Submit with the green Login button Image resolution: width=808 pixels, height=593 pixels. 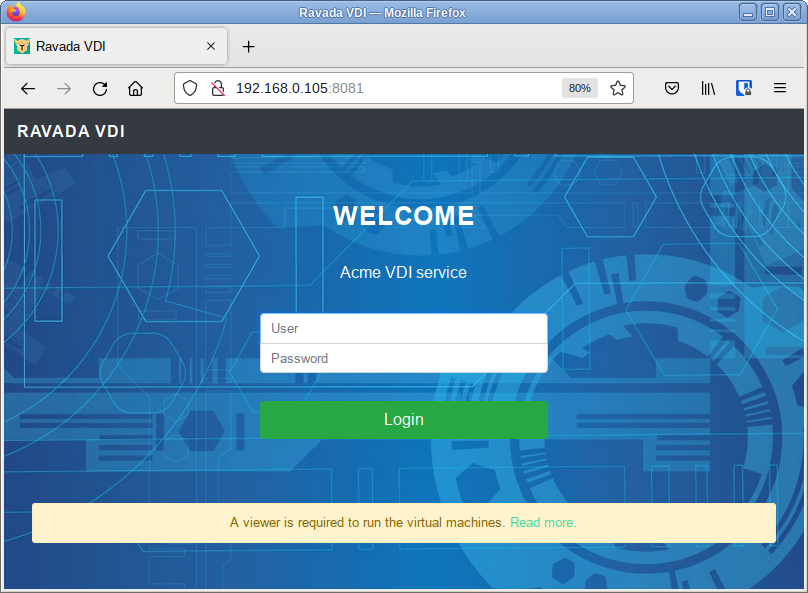404,420
